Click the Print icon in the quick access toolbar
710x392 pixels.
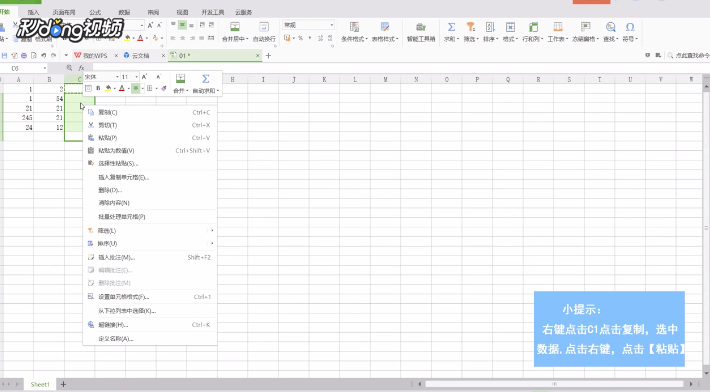(24, 55)
